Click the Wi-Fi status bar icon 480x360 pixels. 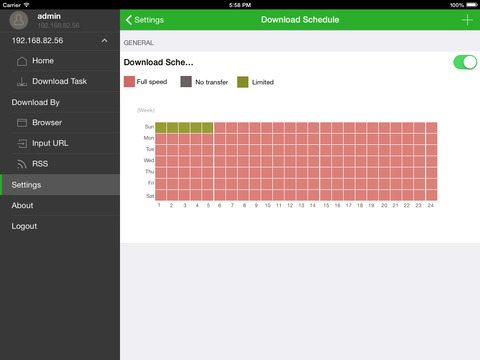[26, 5]
